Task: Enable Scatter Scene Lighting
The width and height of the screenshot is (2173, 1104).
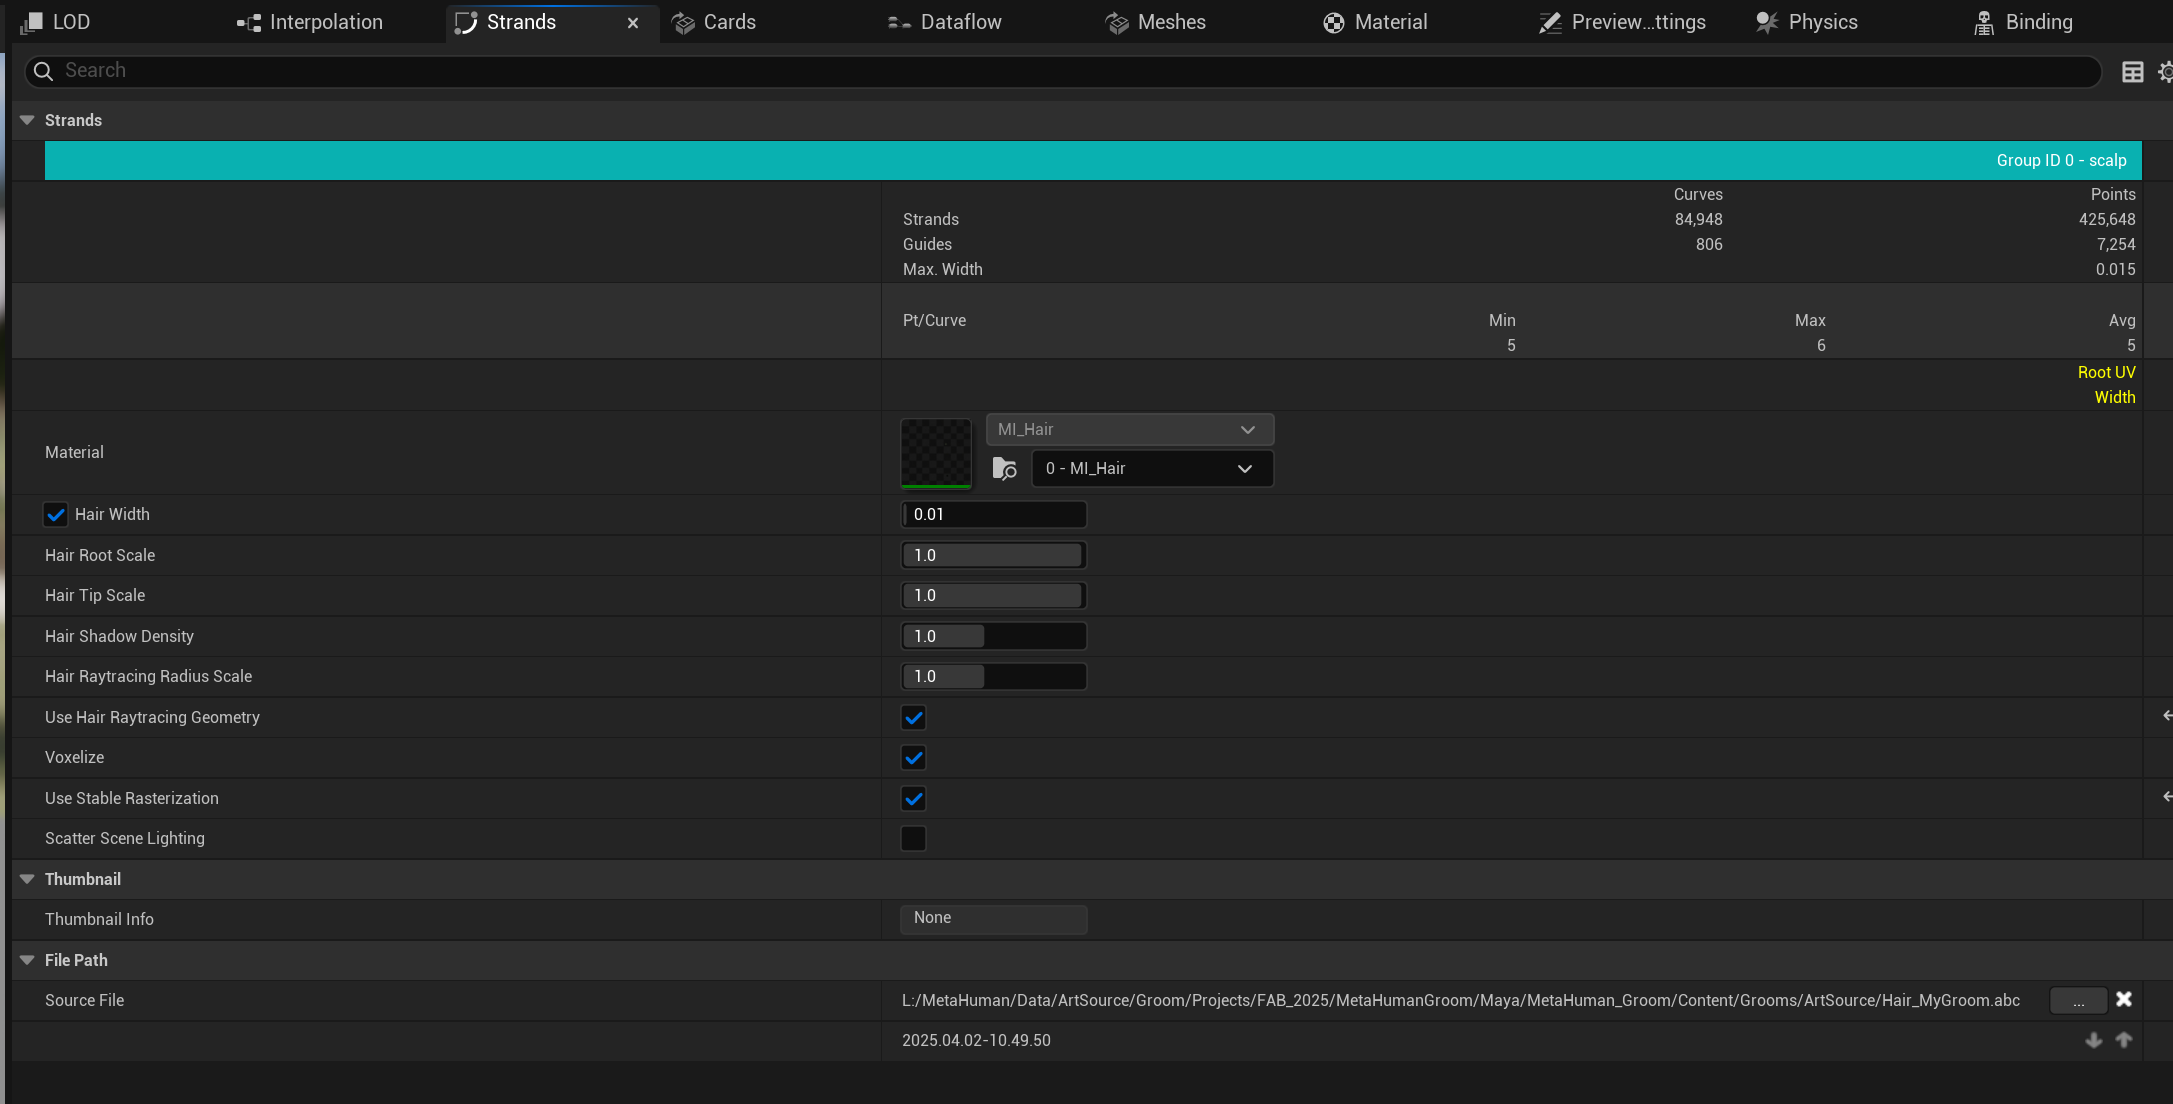Action: pos(914,839)
